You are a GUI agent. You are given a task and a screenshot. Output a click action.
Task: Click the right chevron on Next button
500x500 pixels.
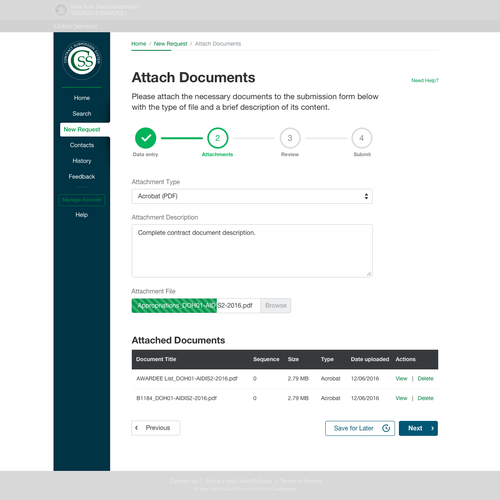tap(432, 428)
